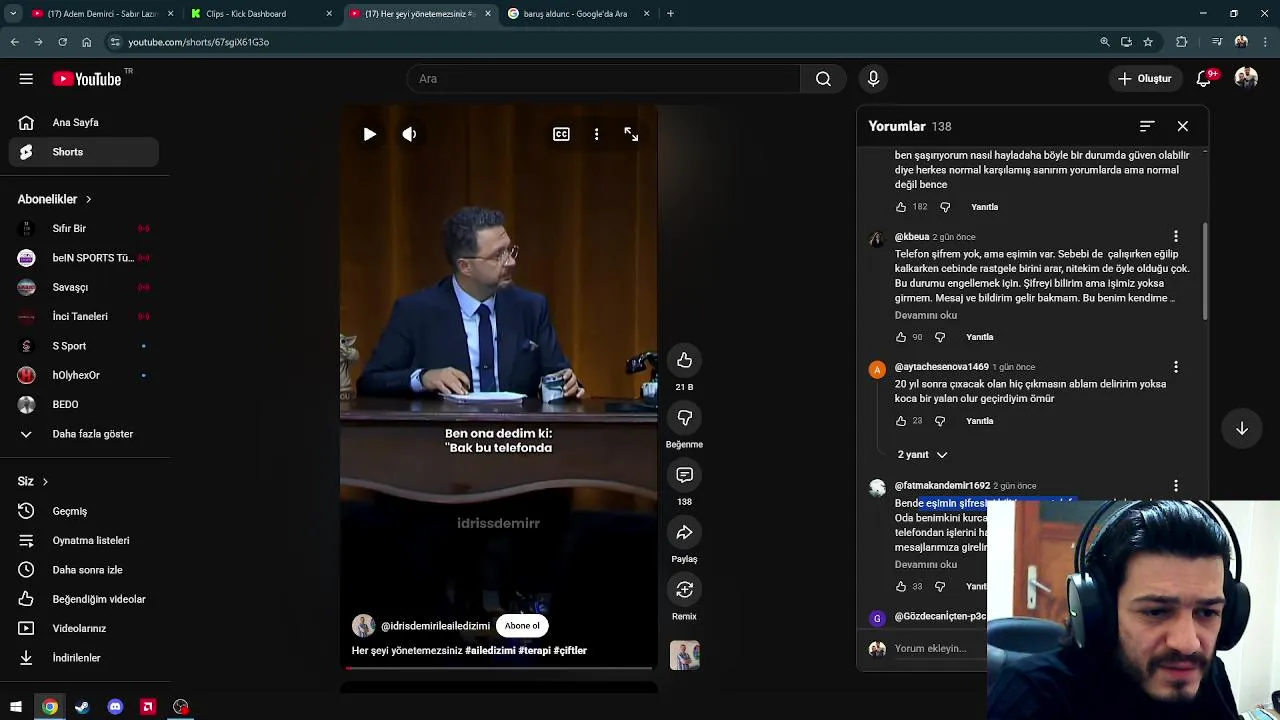Expand the Short to fullscreen
This screenshot has width=1280, height=720.
(x=631, y=134)
